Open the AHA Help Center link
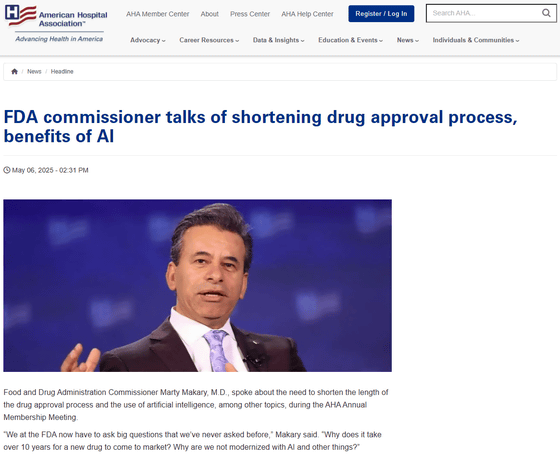The image size is (560, 456). pyautogui.click(x=307, y=14)
